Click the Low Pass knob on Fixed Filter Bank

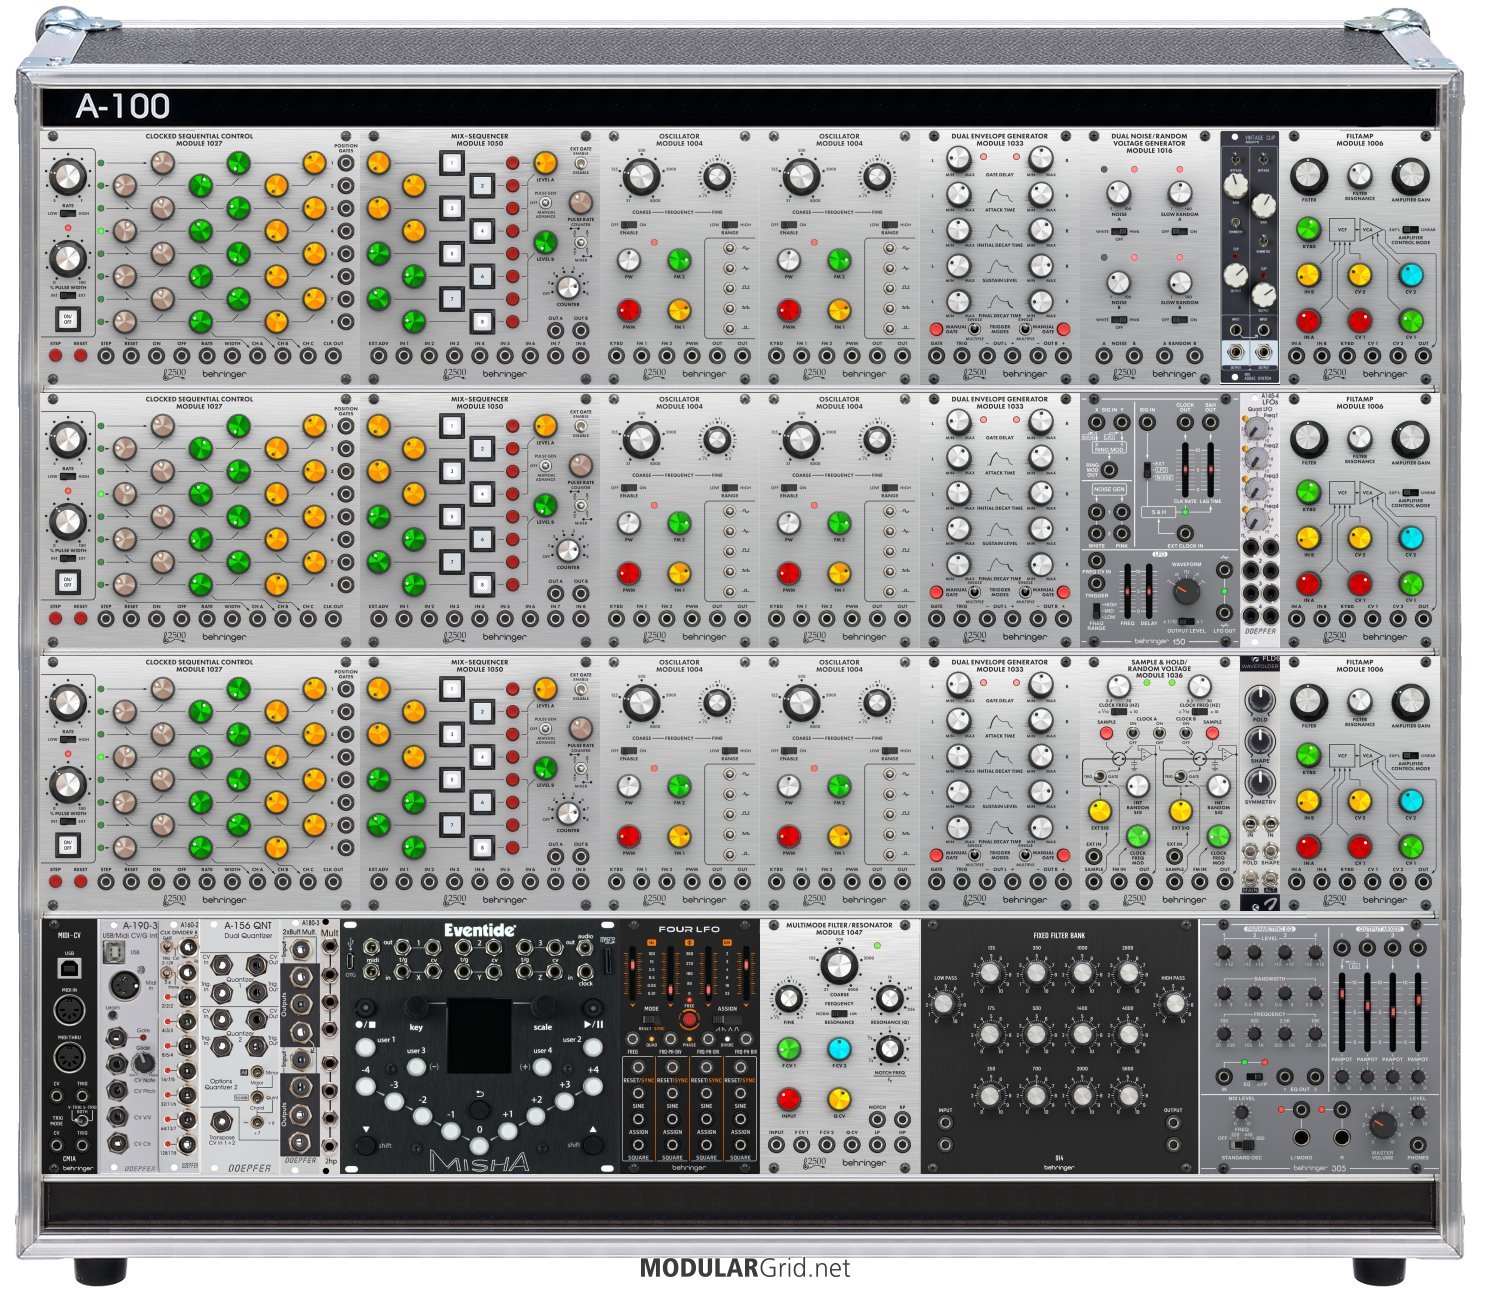pos(944,1004)
